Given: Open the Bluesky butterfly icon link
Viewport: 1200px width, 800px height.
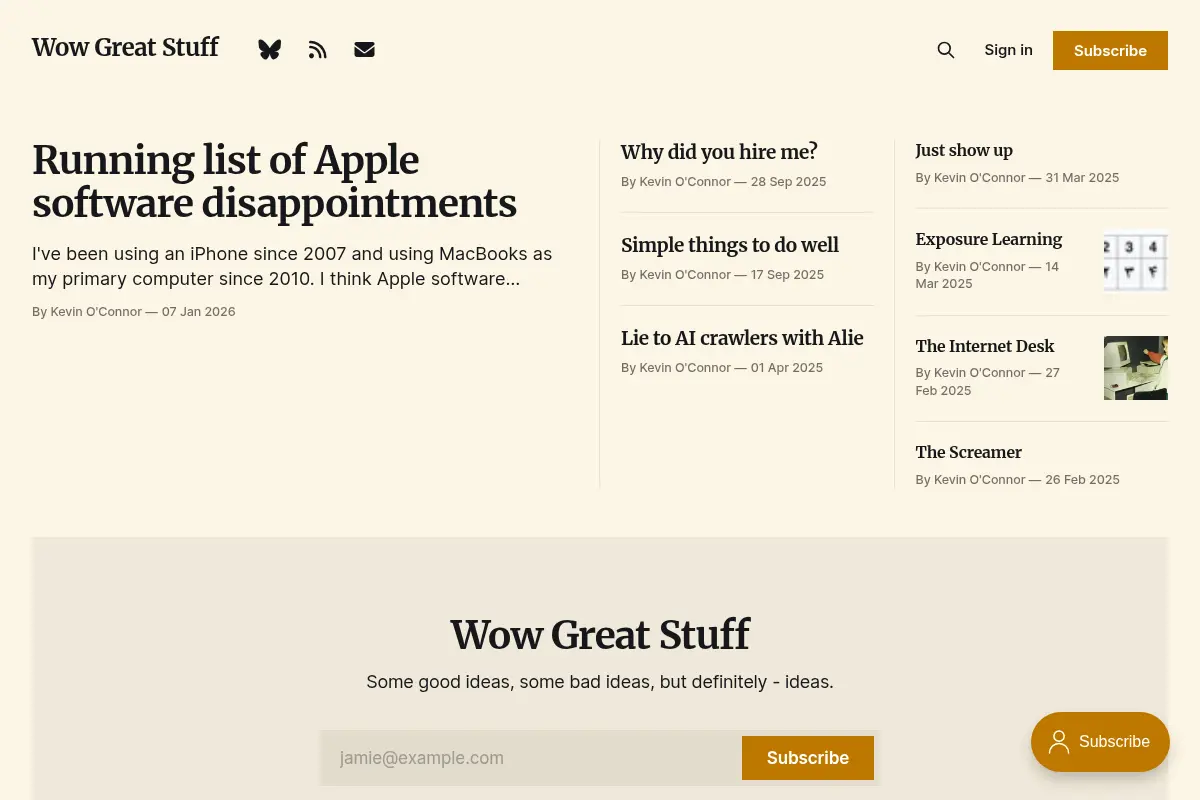Looking at the screenshot, I should click(269, 50).
